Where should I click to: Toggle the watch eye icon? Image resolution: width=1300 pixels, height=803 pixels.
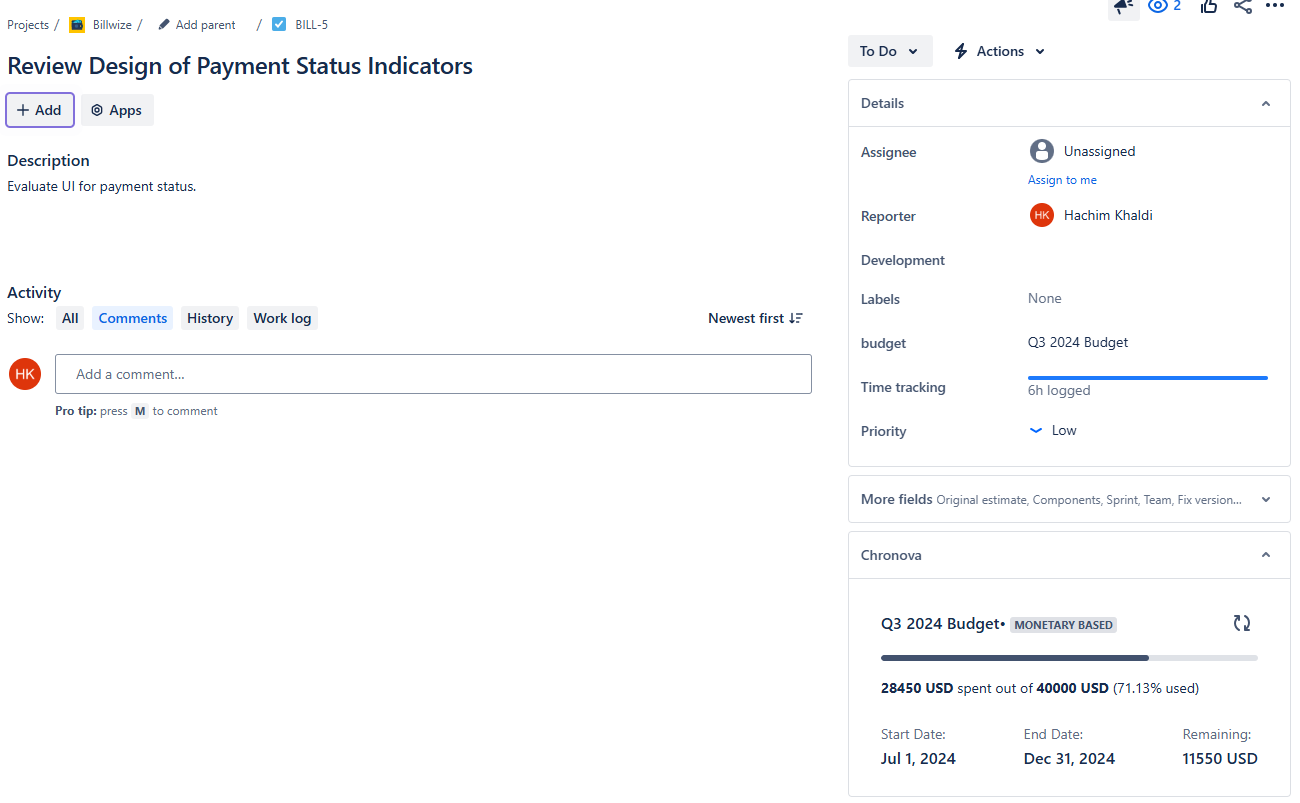(x=1159, y=6)
